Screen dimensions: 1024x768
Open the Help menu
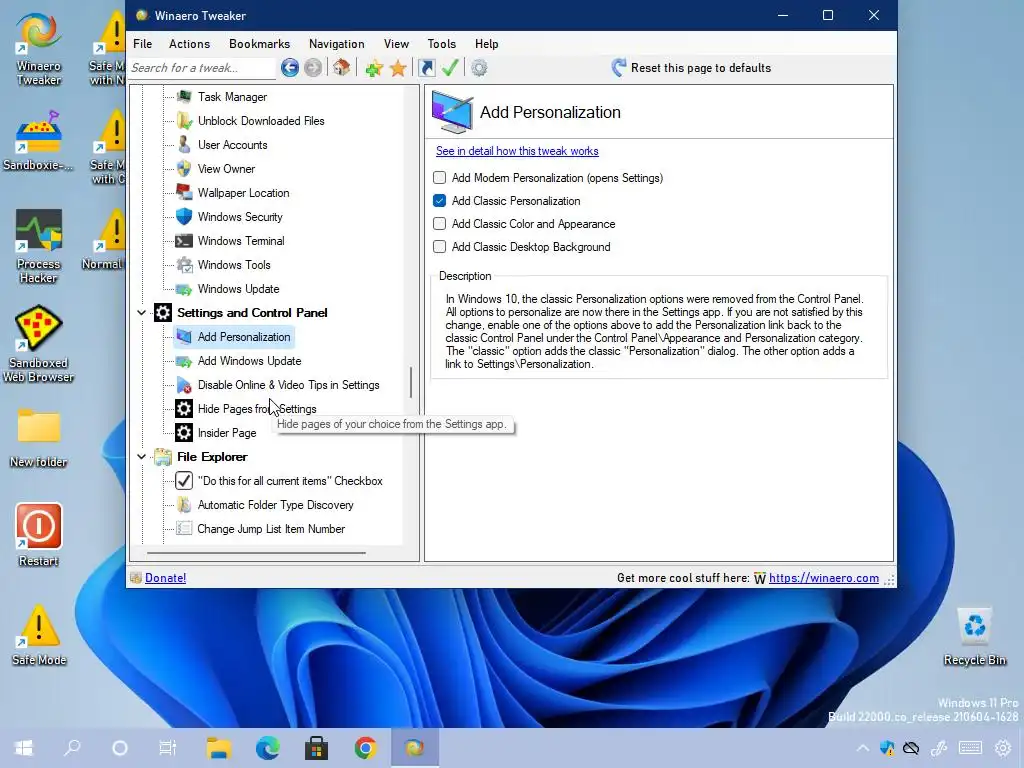(487, 44)
